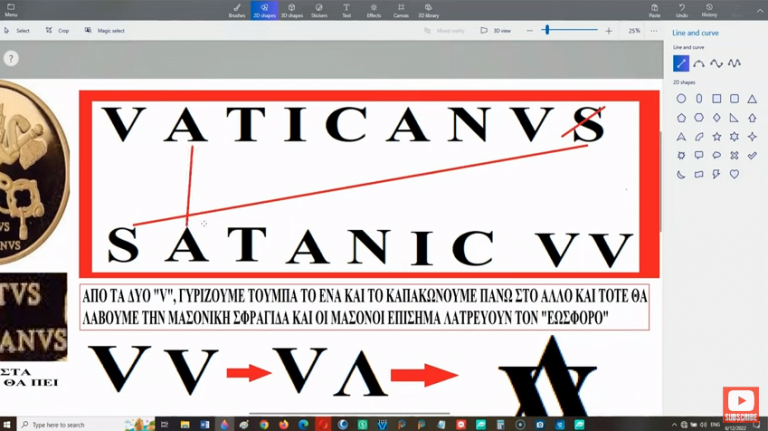Select the six-point star shape

tap(734, 137)
